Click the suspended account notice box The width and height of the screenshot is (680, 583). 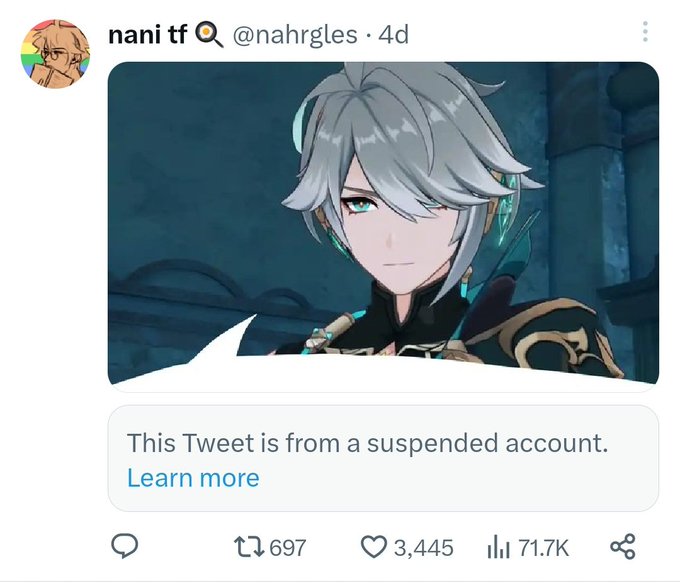(x=383, y=459)
